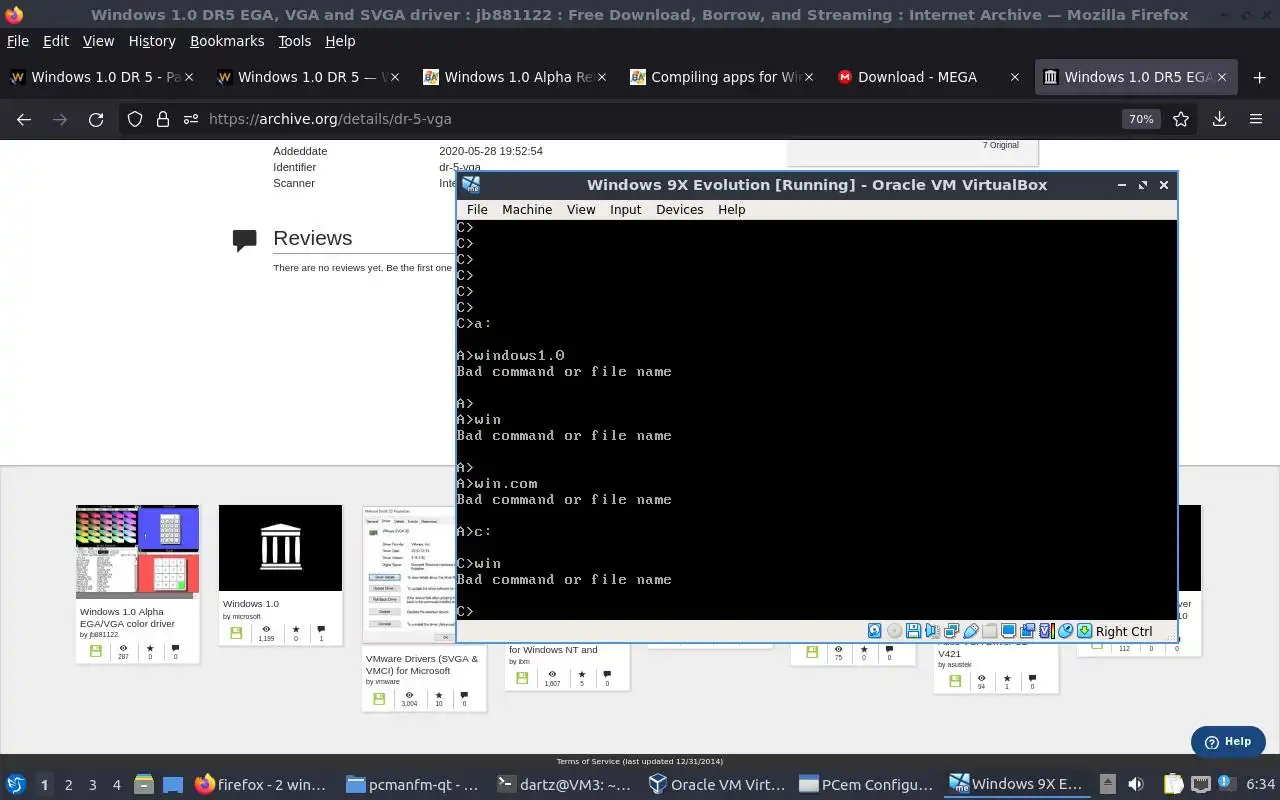Reload the archive.org page
The height and width of the screenshot is (800, 1280).
click(x=96, y=119)
